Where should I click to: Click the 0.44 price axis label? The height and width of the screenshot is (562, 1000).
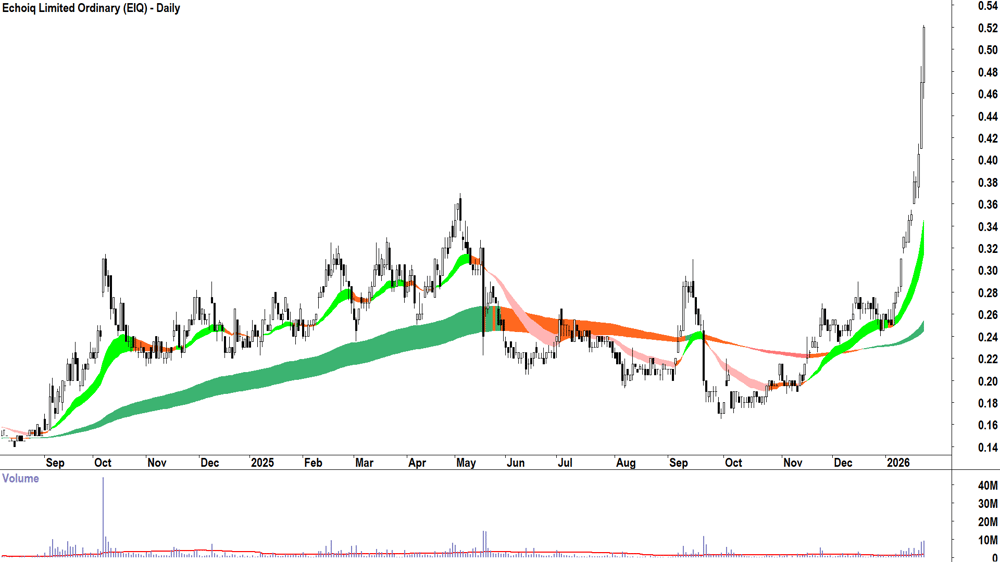coord(987,116)
